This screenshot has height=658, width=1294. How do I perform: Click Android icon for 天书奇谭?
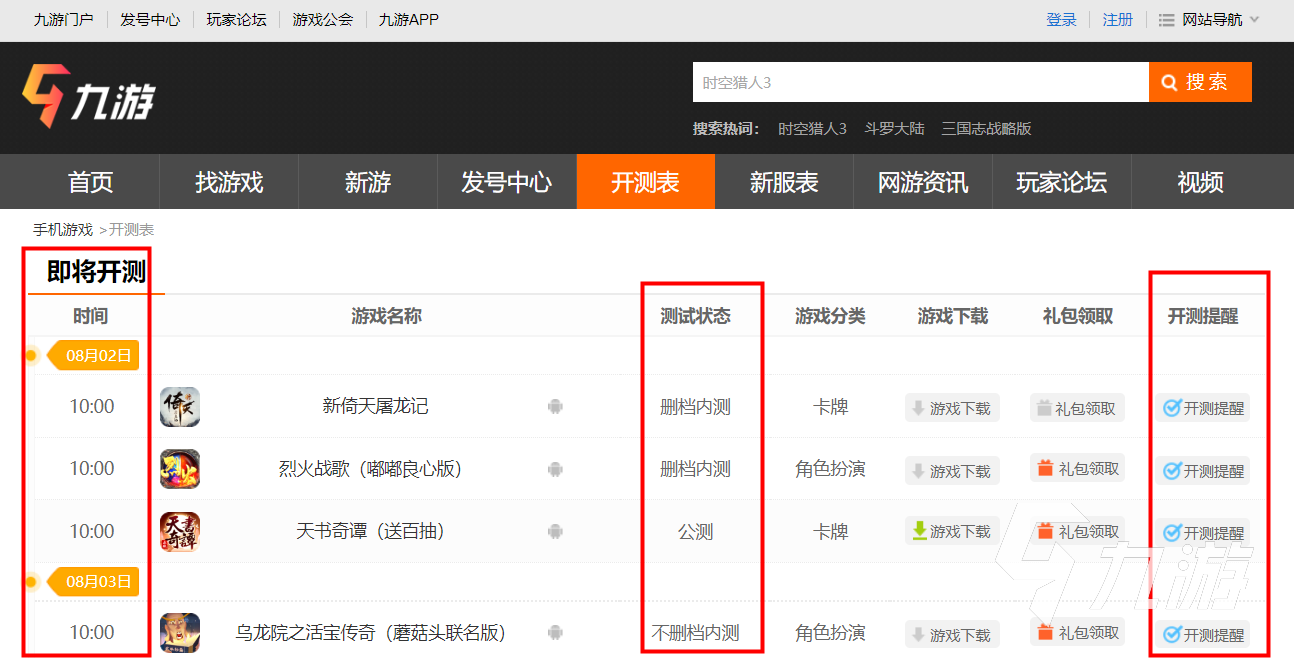tap(555, 532)
